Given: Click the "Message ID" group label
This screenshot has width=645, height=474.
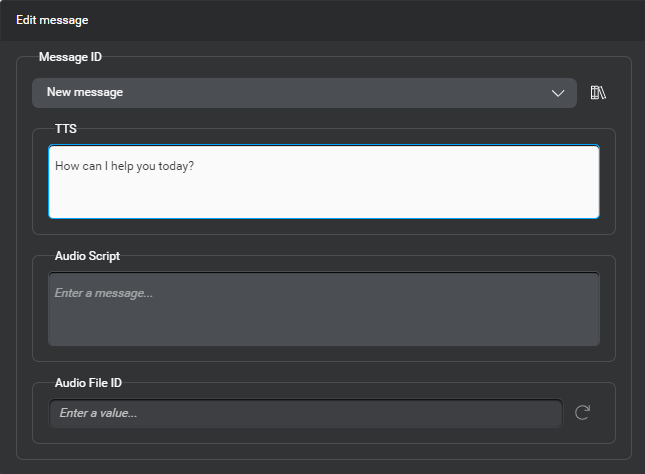Looking at the screenshot, I should pos(70,57).
